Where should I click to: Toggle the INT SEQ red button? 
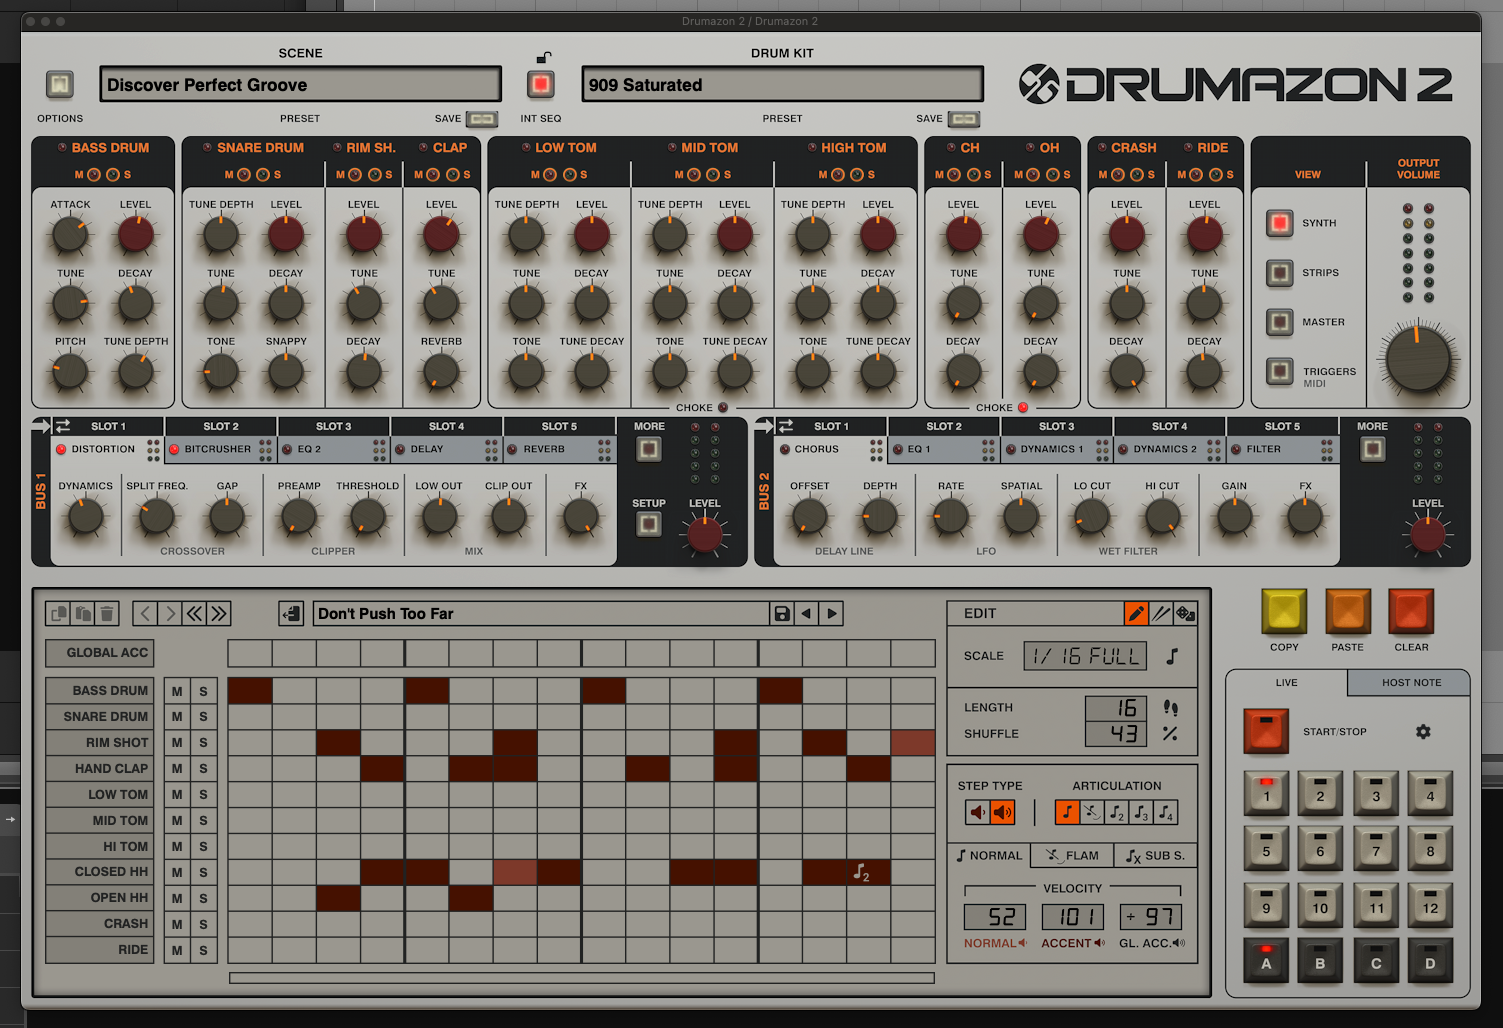click(x=541, y=84)
